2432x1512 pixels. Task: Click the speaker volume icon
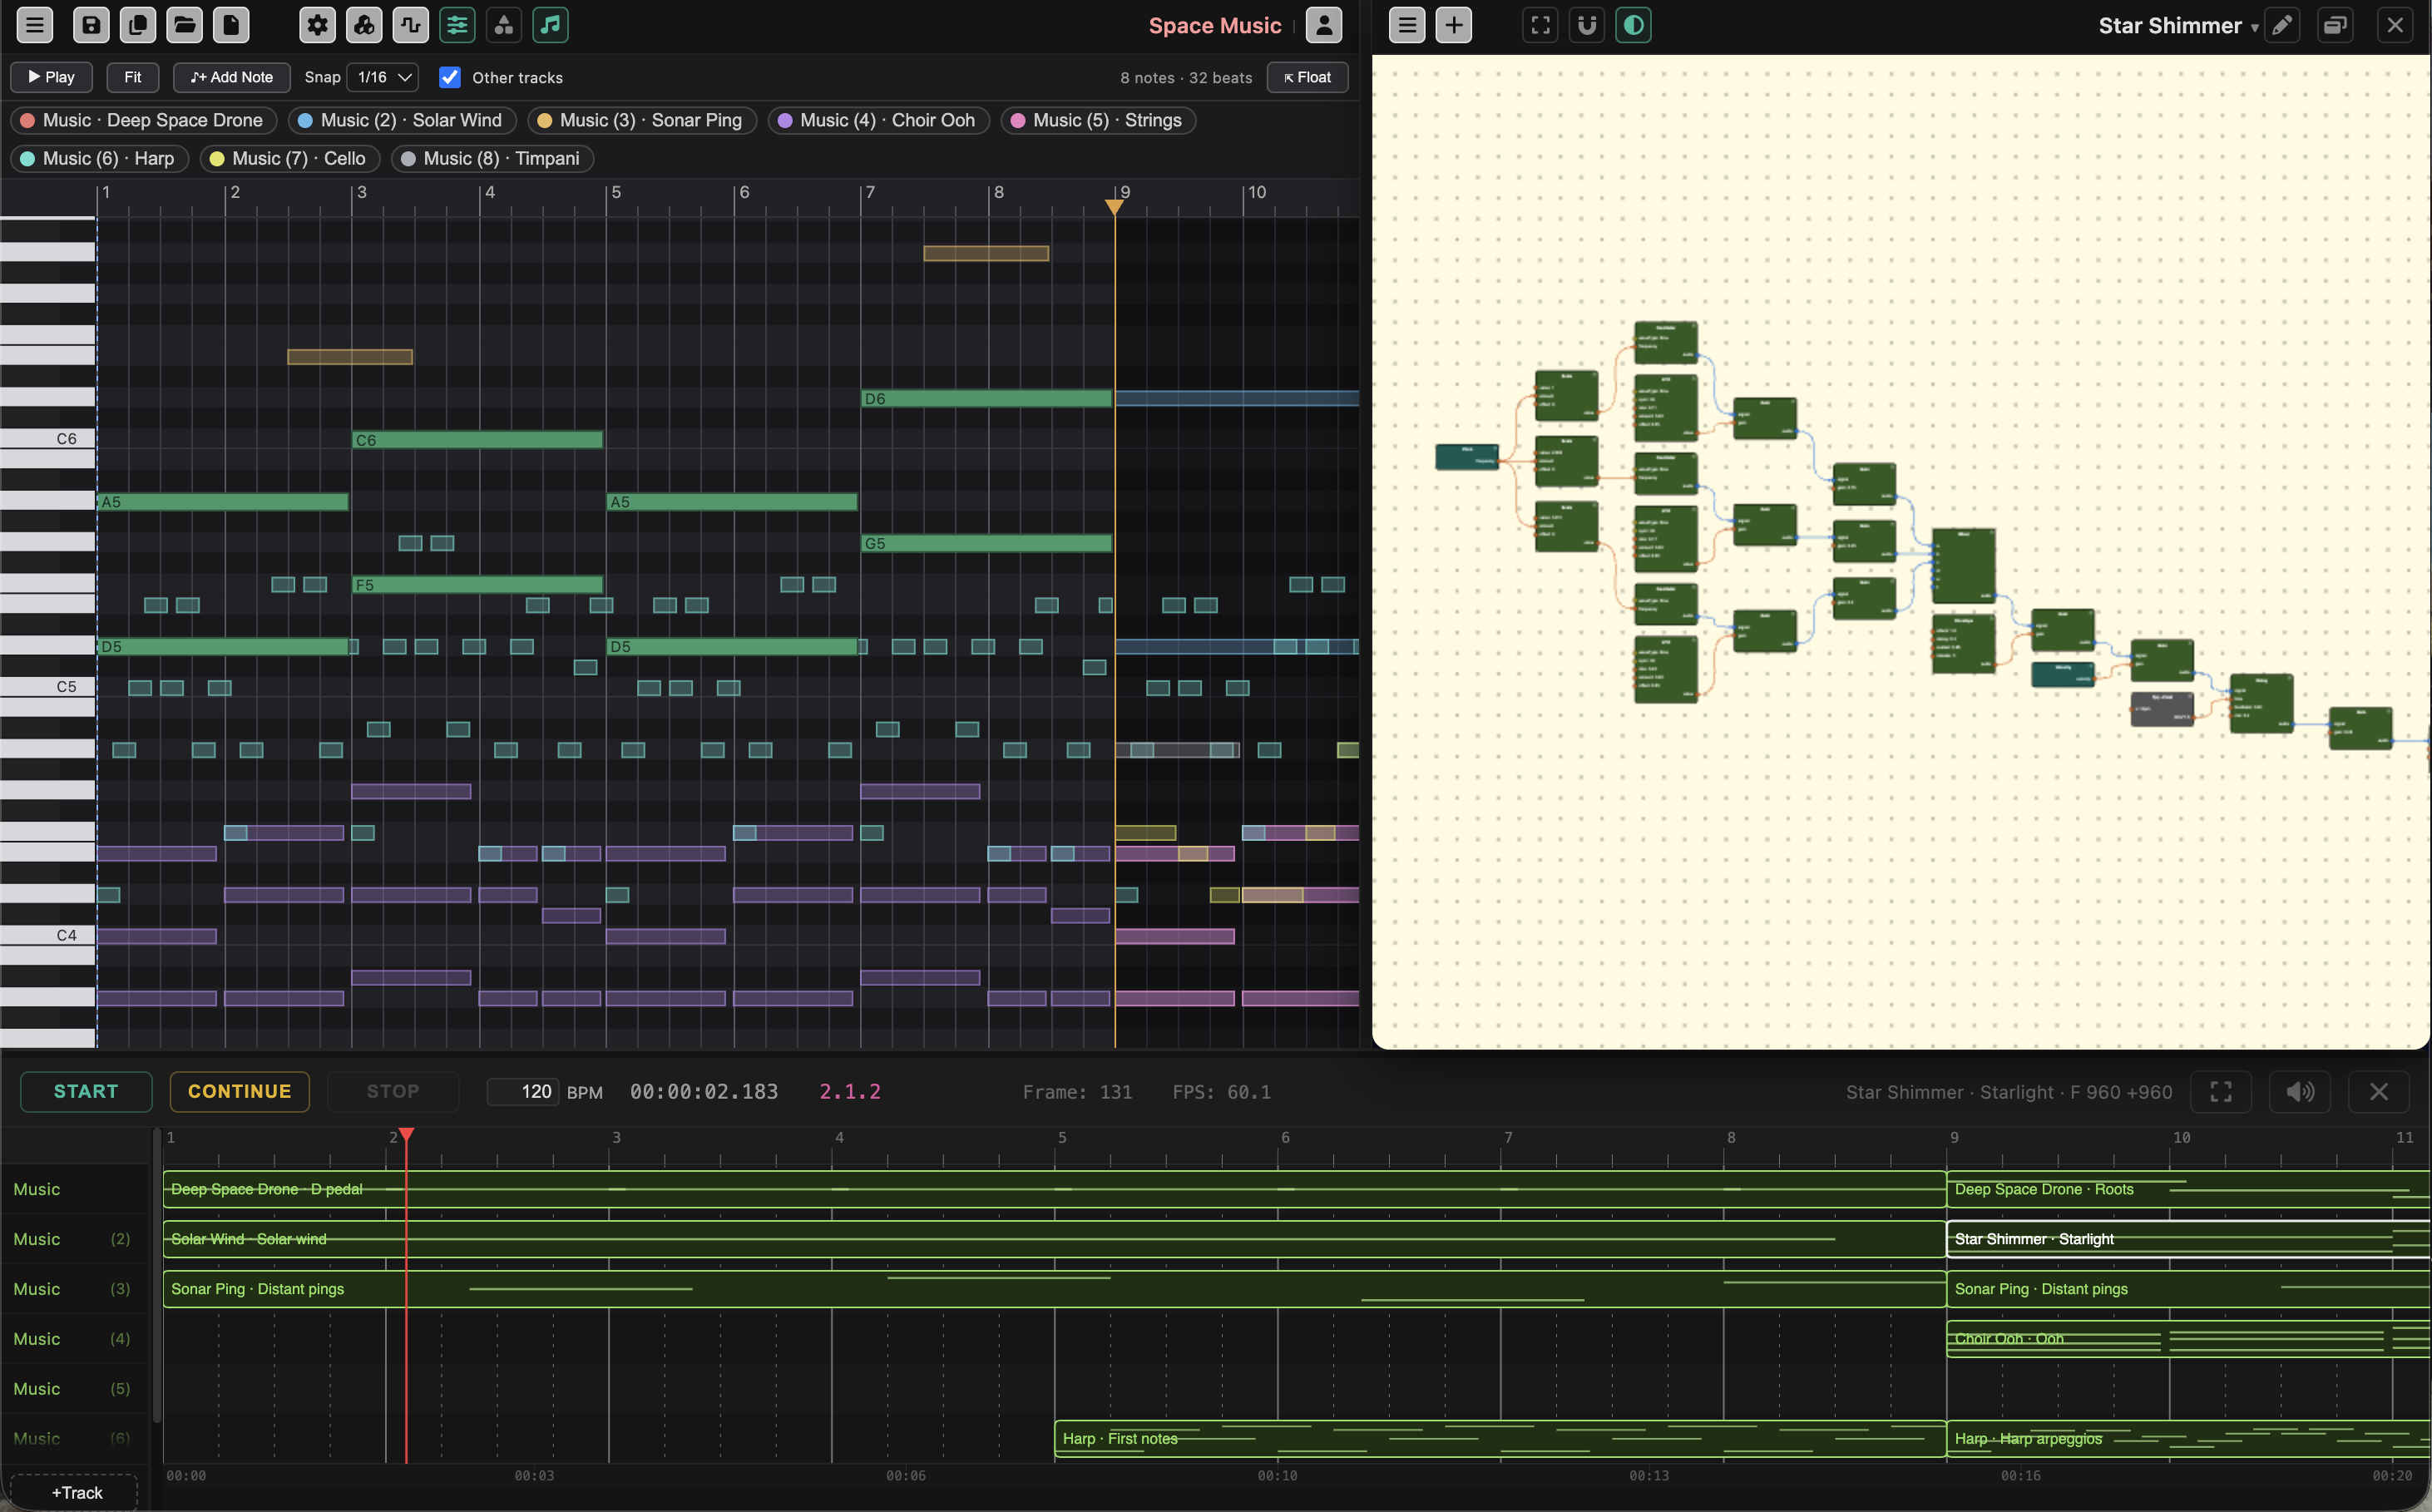tap(2300, 1091)
